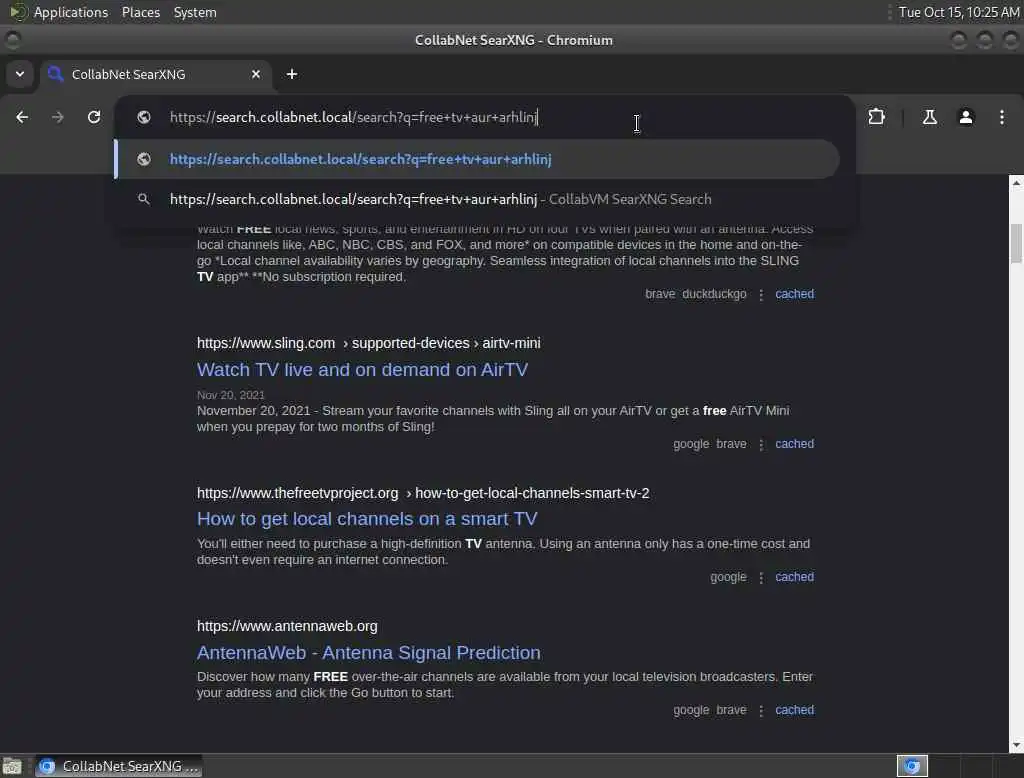Open AntennaWeb Antenna Signal Prediction link

point(368,653)
